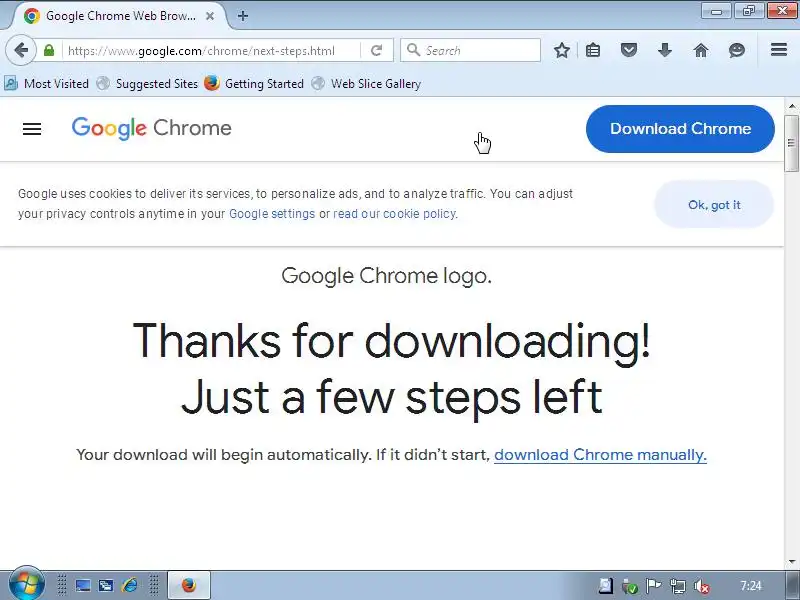Open the Downloads arrow icon
This screenshot has width=800, height=600.
[x=665, y=50]
